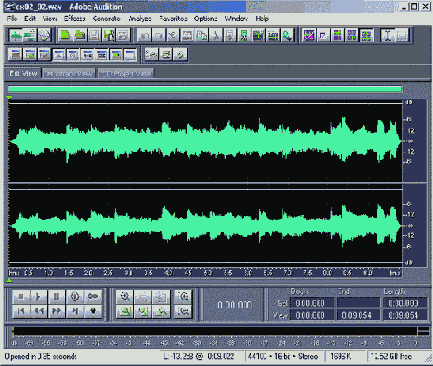
Task: Click the Pause transport button
Action: pos(57,297)
